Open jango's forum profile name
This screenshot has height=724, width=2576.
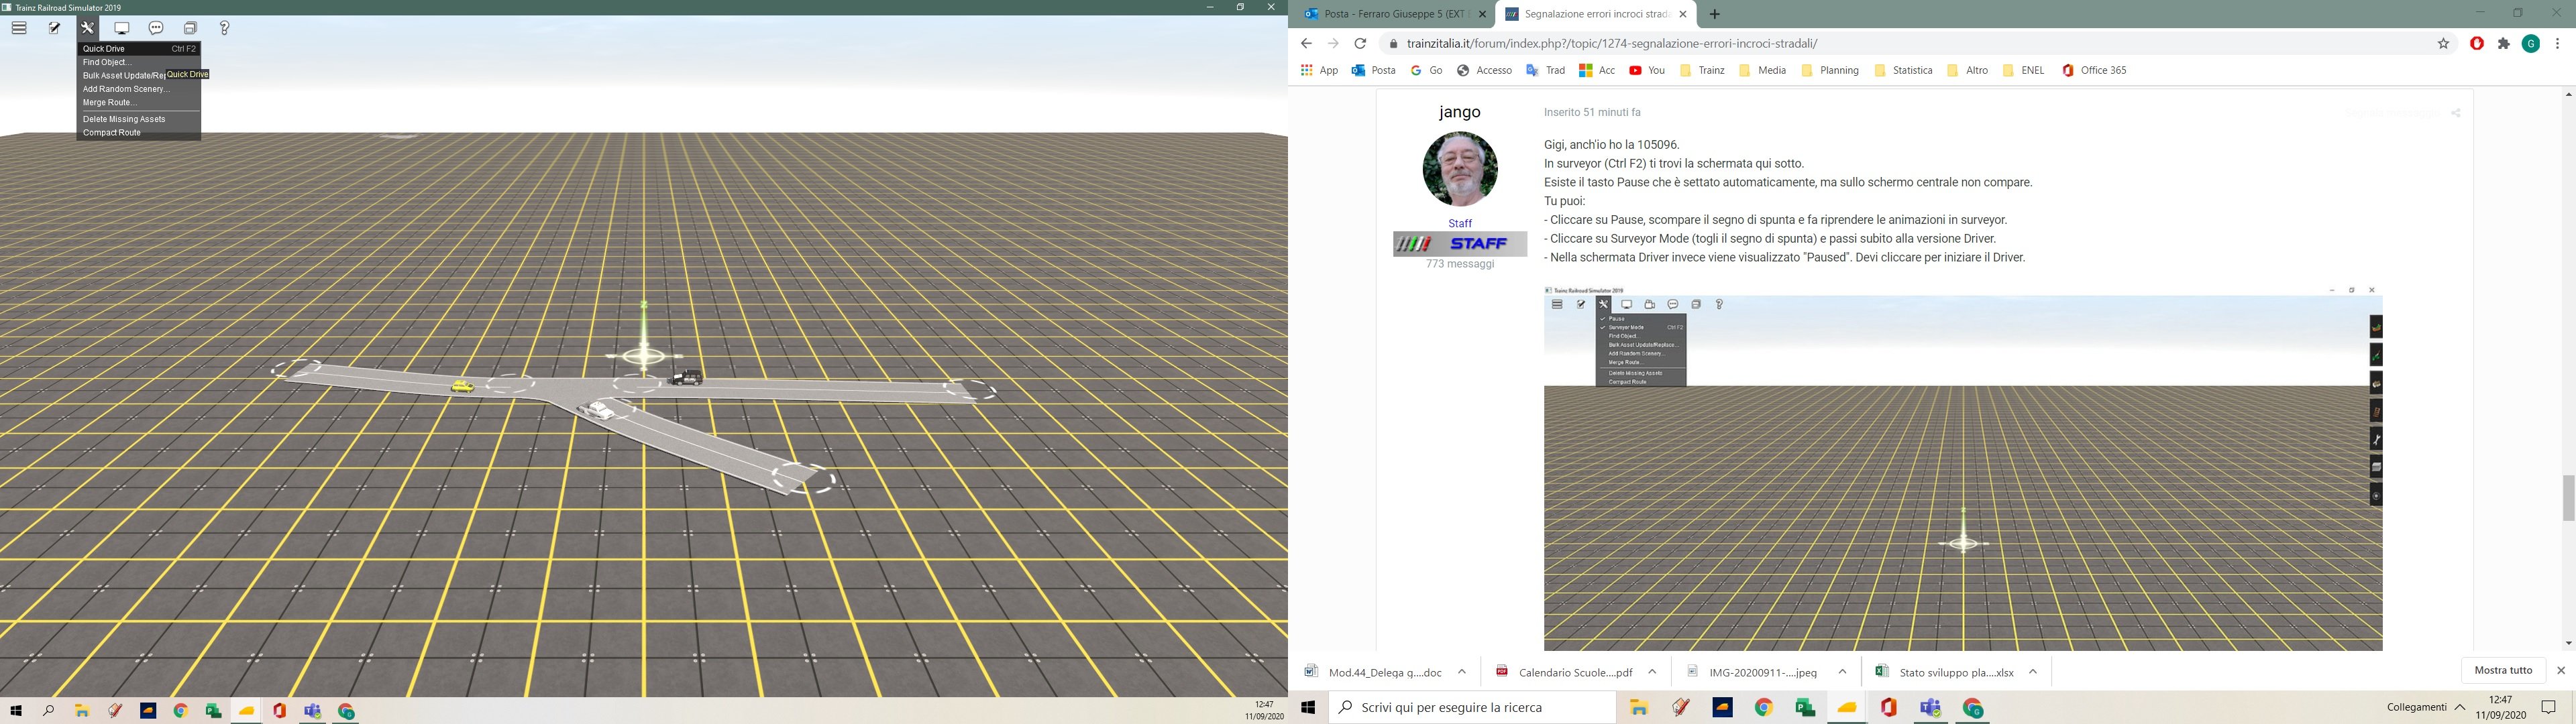(1460, 112)
